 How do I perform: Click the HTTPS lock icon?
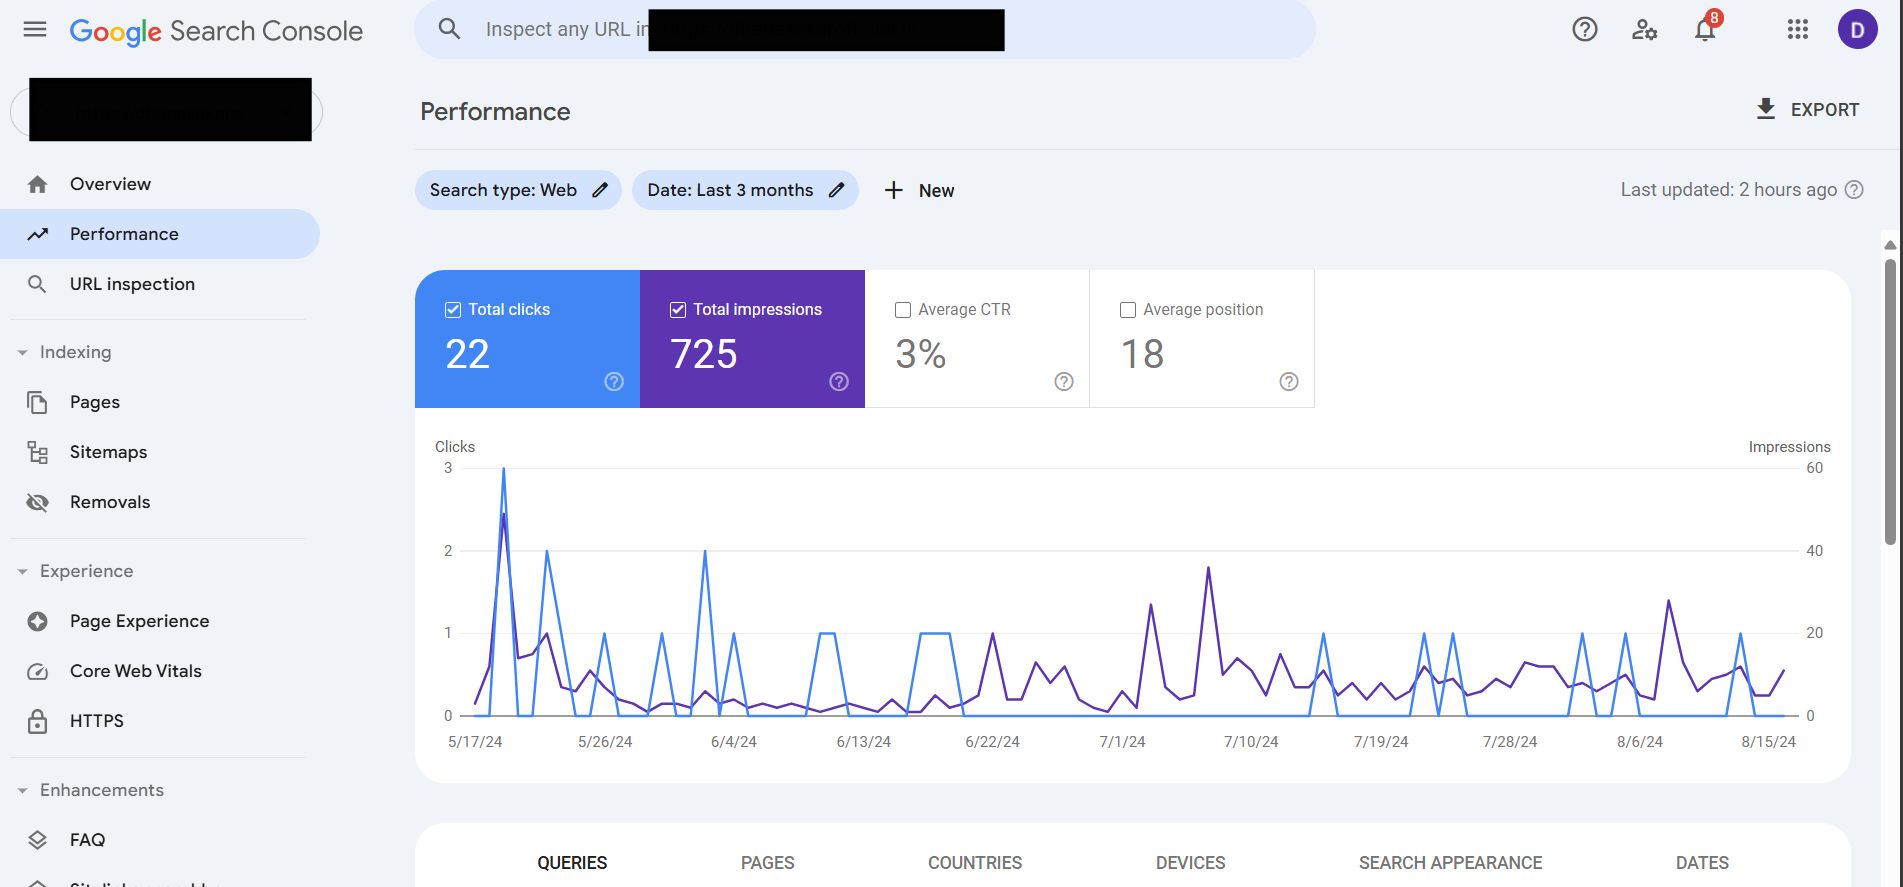point(38,721)
